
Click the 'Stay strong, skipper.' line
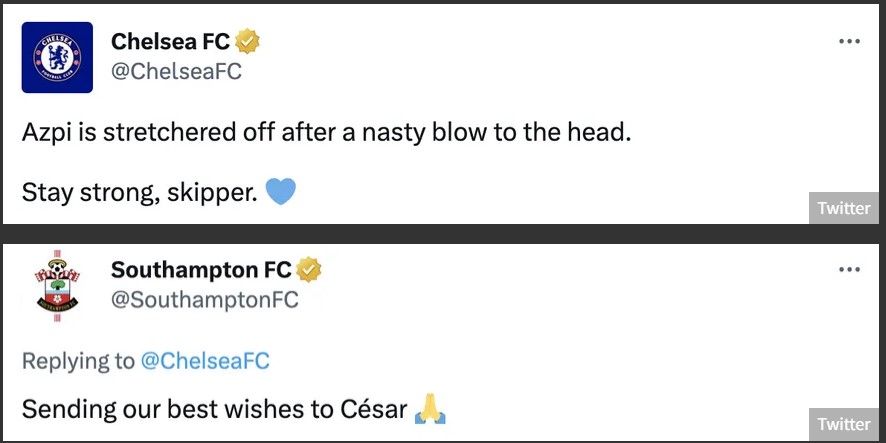(138, 192)
